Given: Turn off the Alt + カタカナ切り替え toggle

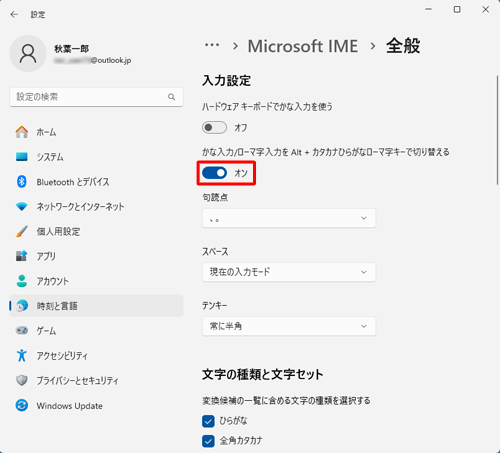Looking at the screenshot, I should tap(214, 173).
